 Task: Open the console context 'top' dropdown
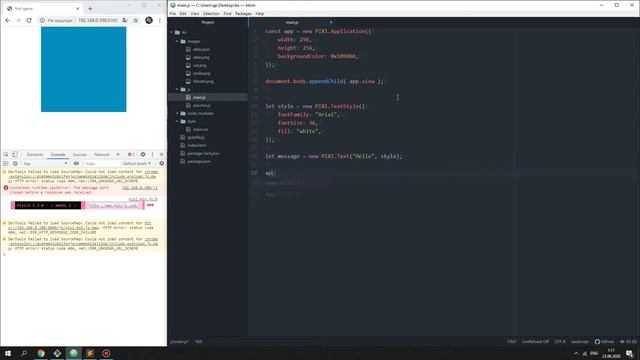(45, 164)
